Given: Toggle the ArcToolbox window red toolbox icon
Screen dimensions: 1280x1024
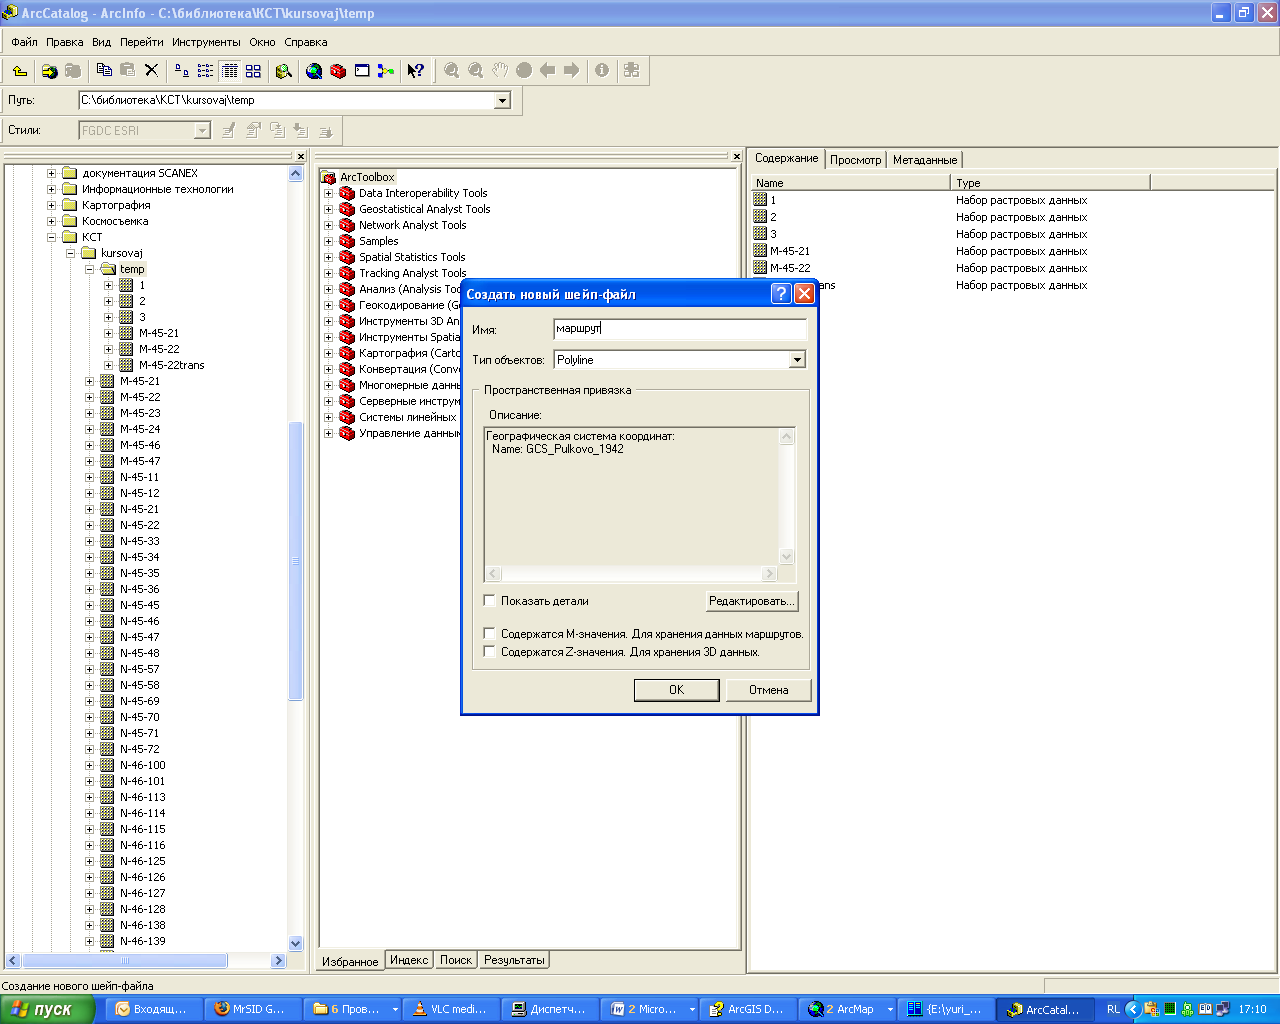Looking at the screenshot, I should pyautogui.click(x=338, y=70).
